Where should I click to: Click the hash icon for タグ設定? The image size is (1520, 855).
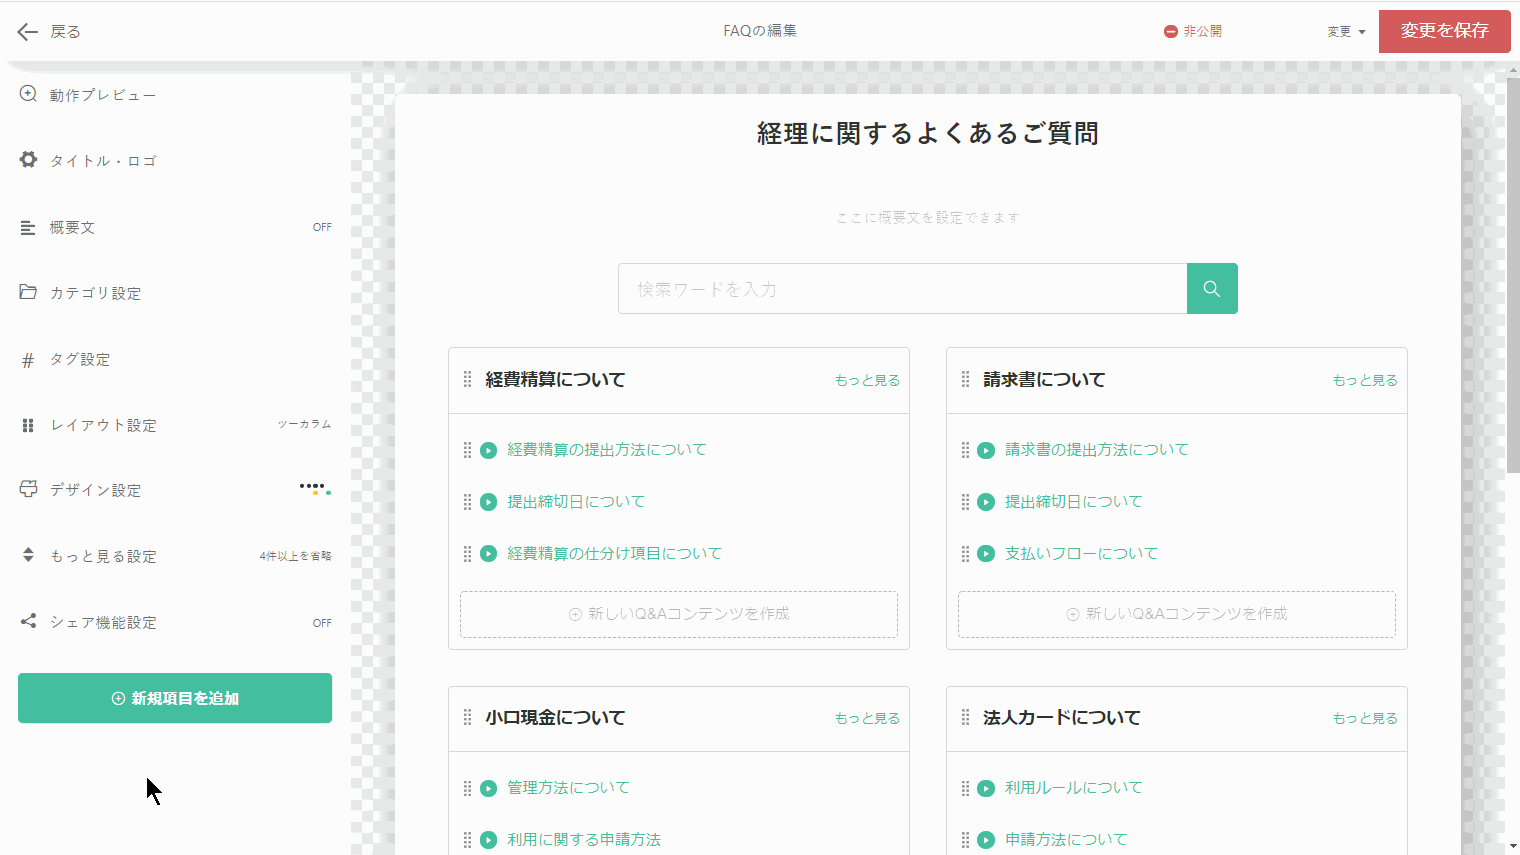click(28, 360)
